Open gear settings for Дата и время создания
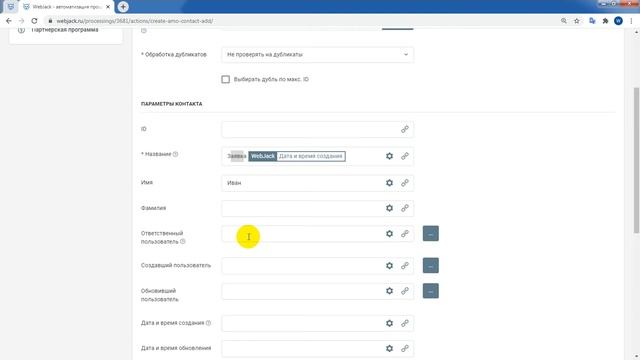Screen dimensions: 640x360 (389, 323)
